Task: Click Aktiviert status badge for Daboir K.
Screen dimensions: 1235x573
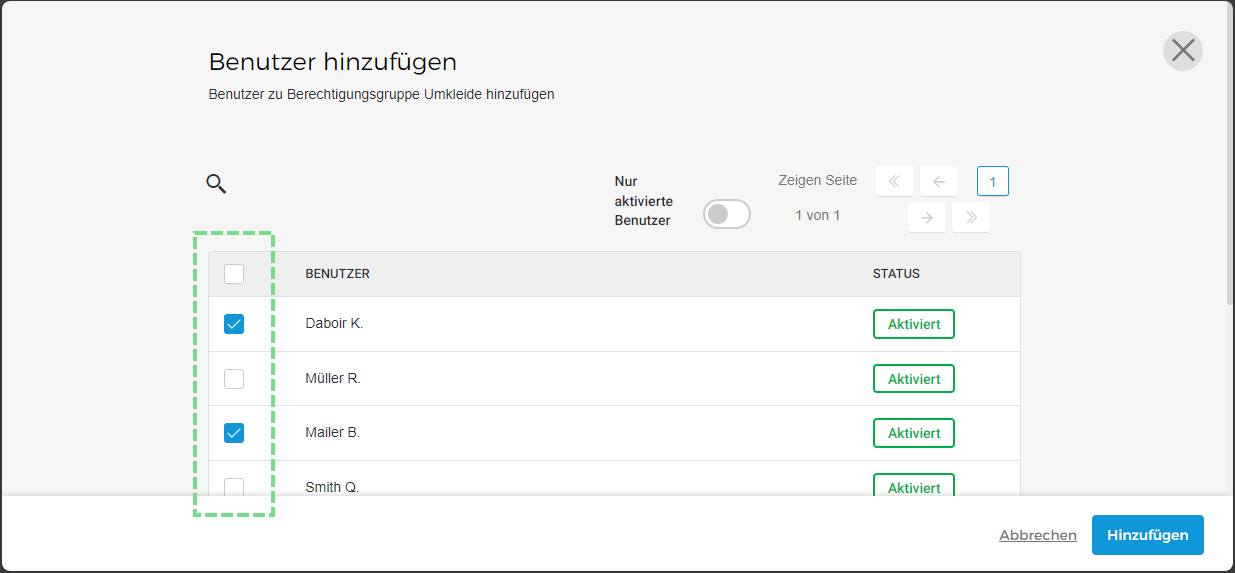Action: click(x=914, y=324)
